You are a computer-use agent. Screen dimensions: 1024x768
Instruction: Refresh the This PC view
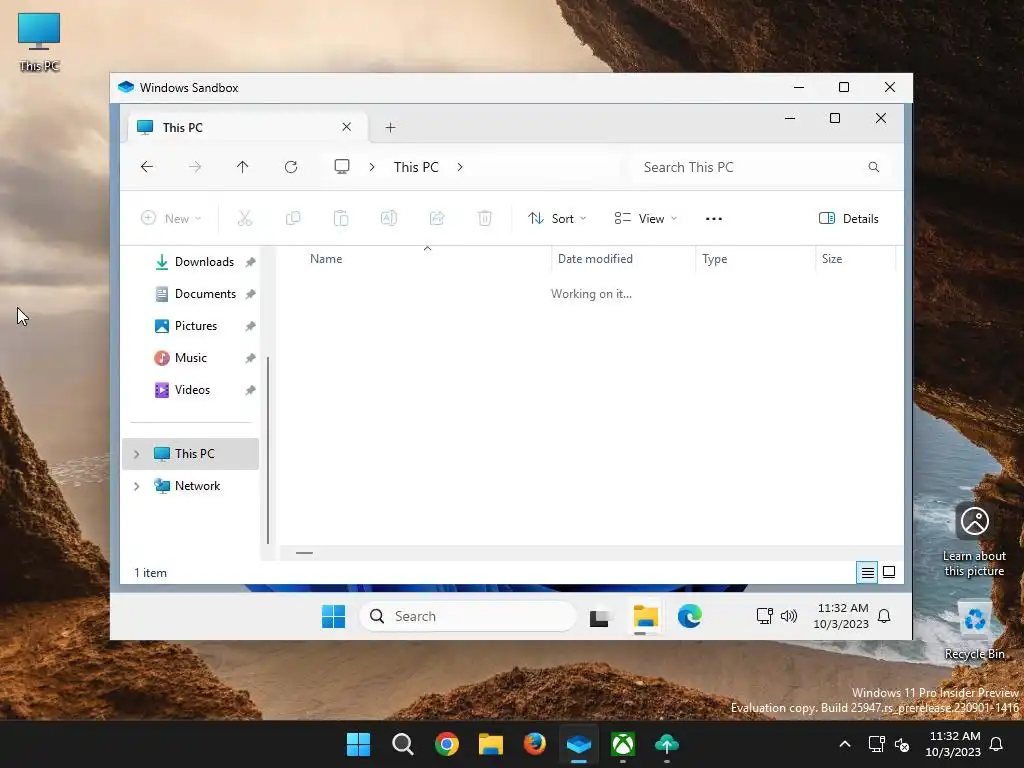point(291,167)
